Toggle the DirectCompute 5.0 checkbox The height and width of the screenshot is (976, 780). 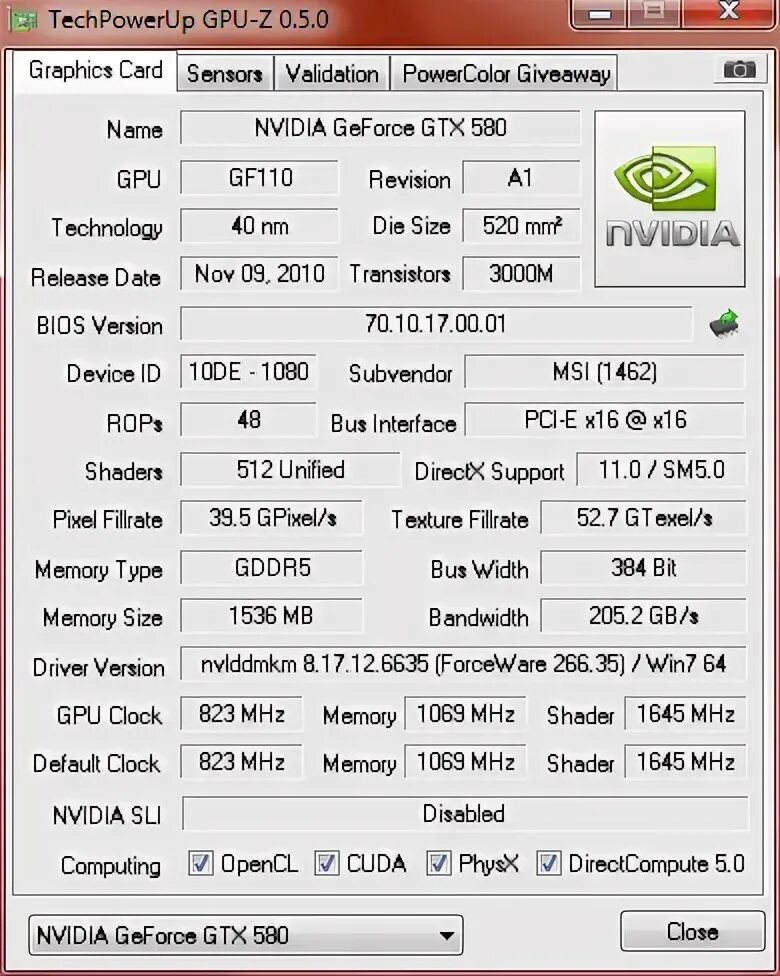tap(548, 863)
